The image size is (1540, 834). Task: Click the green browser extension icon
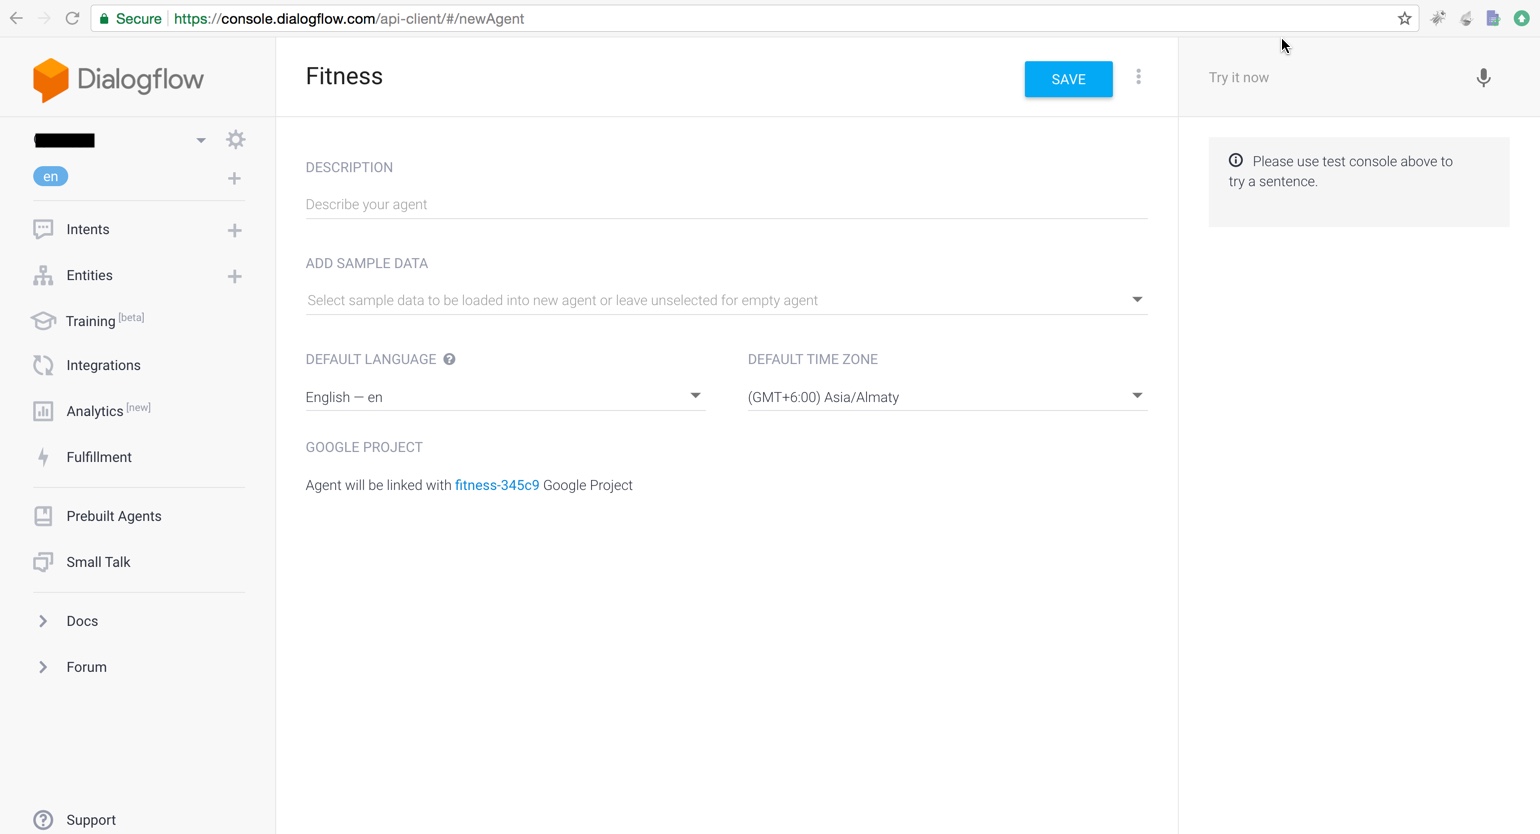1521,18
